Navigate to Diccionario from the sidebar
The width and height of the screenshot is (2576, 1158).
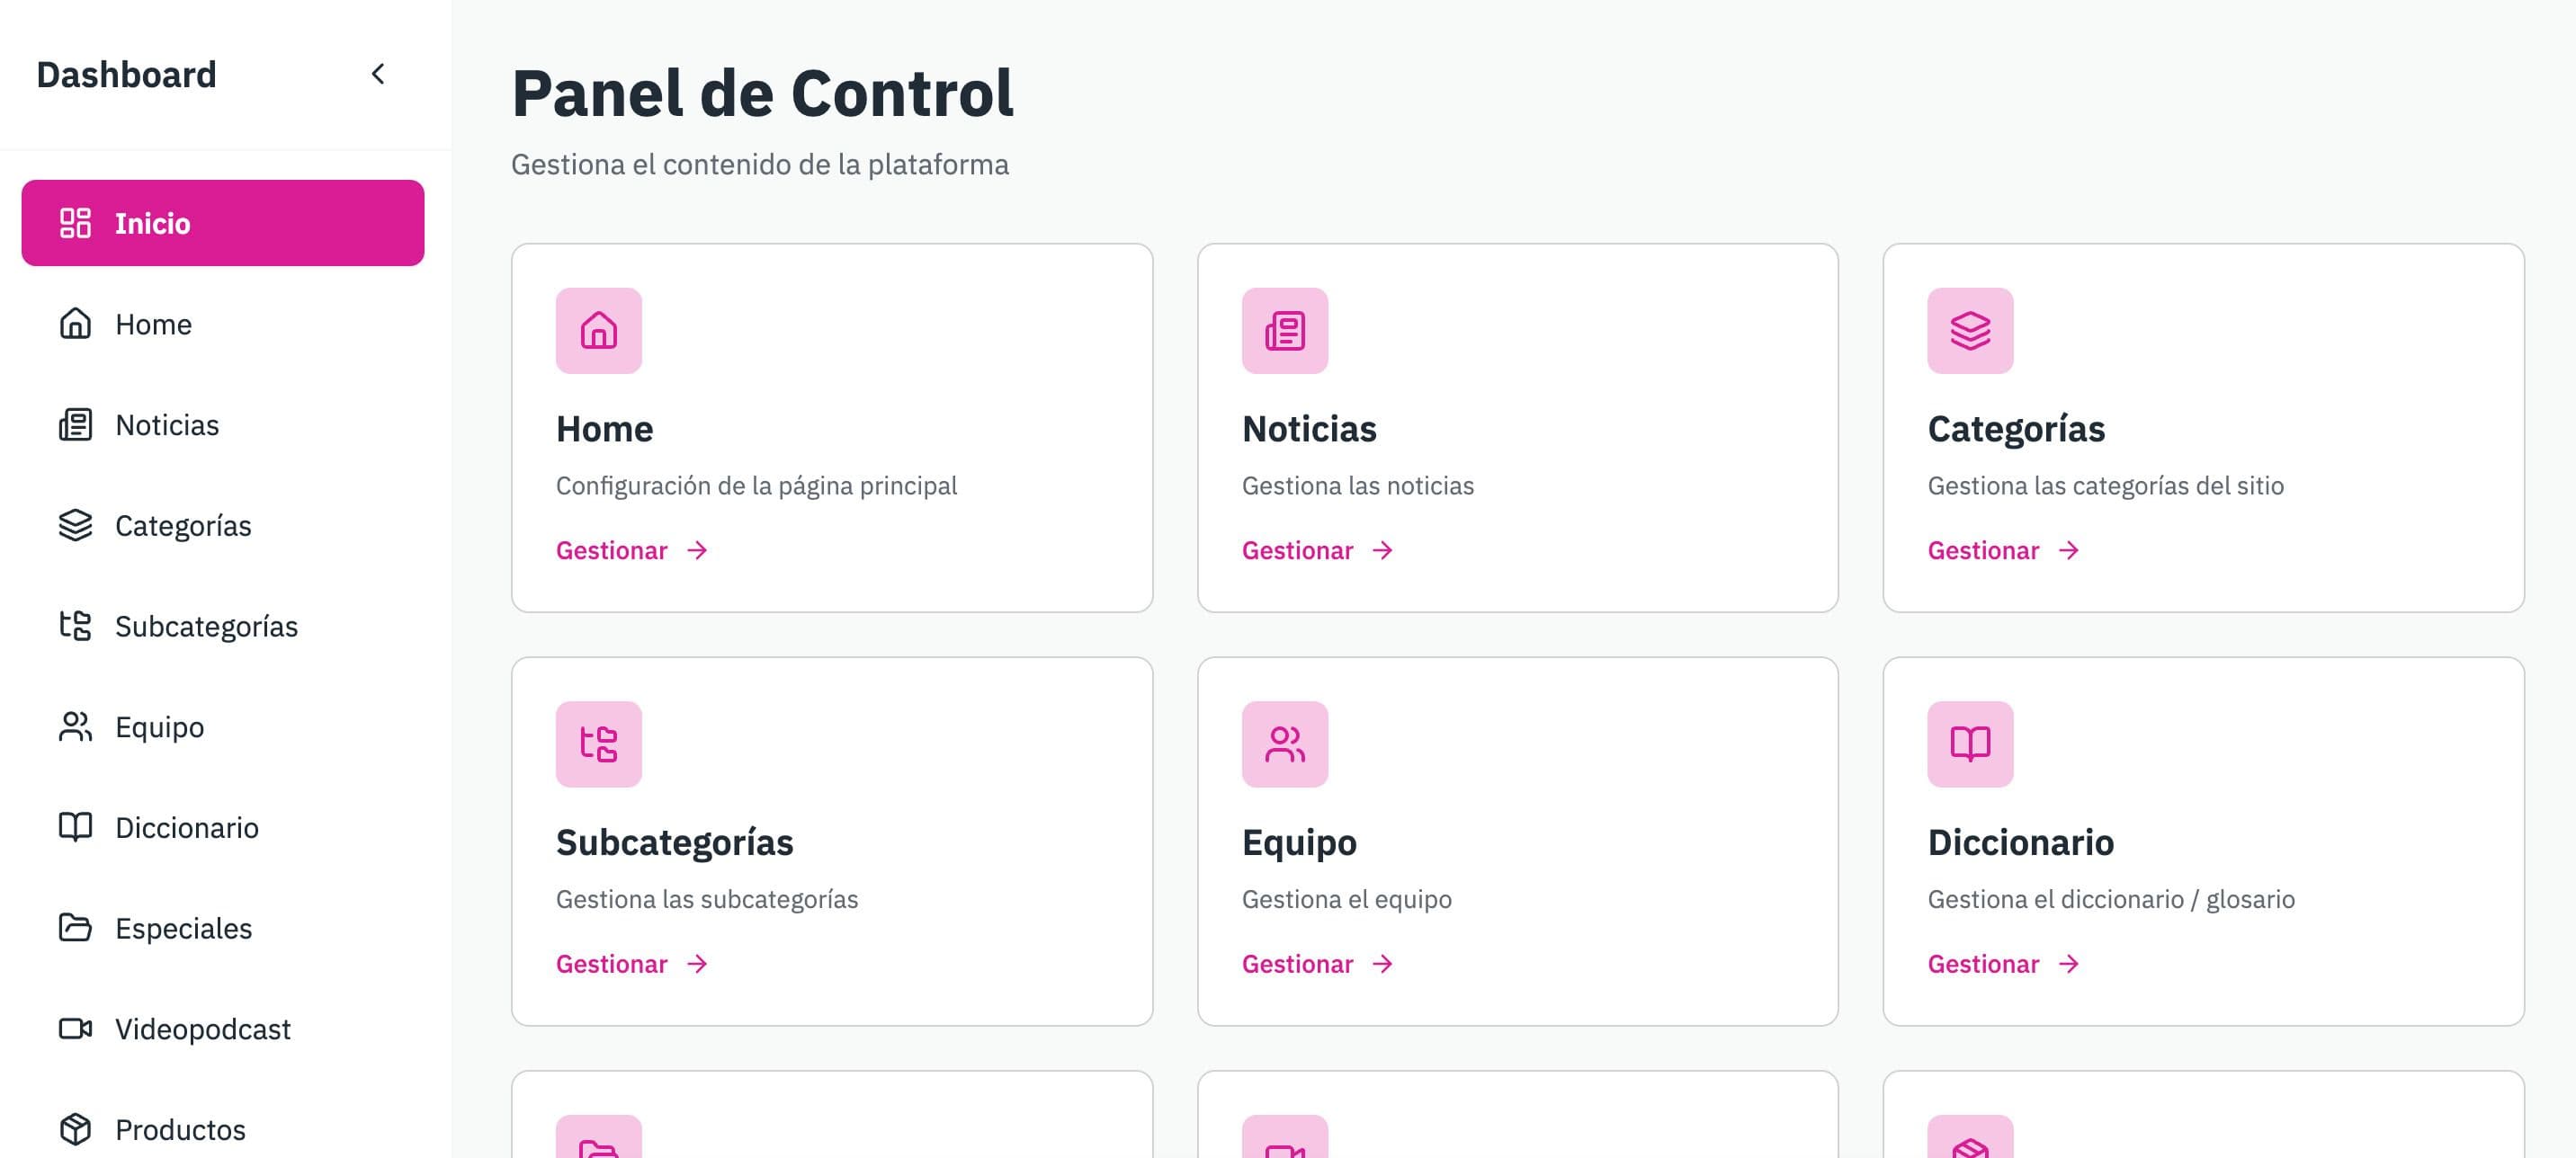point(186,828)
